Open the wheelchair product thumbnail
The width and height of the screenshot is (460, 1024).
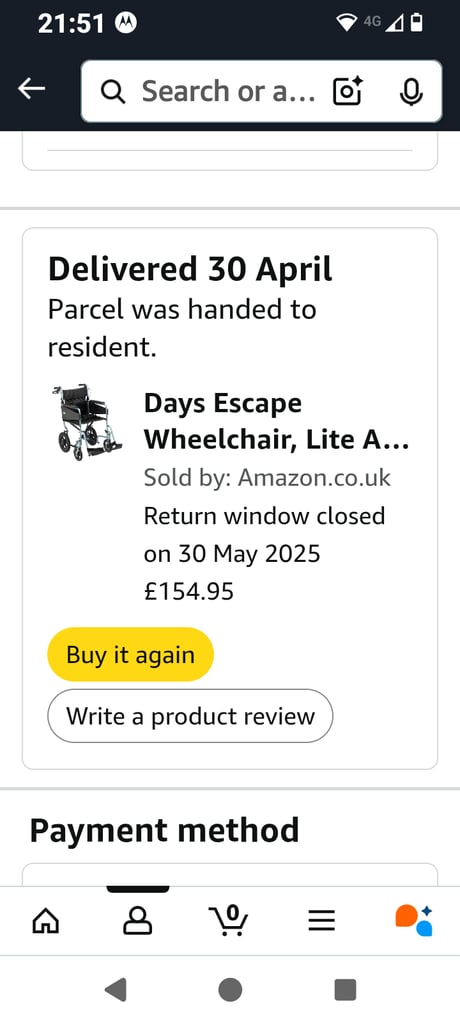point(86,422)
